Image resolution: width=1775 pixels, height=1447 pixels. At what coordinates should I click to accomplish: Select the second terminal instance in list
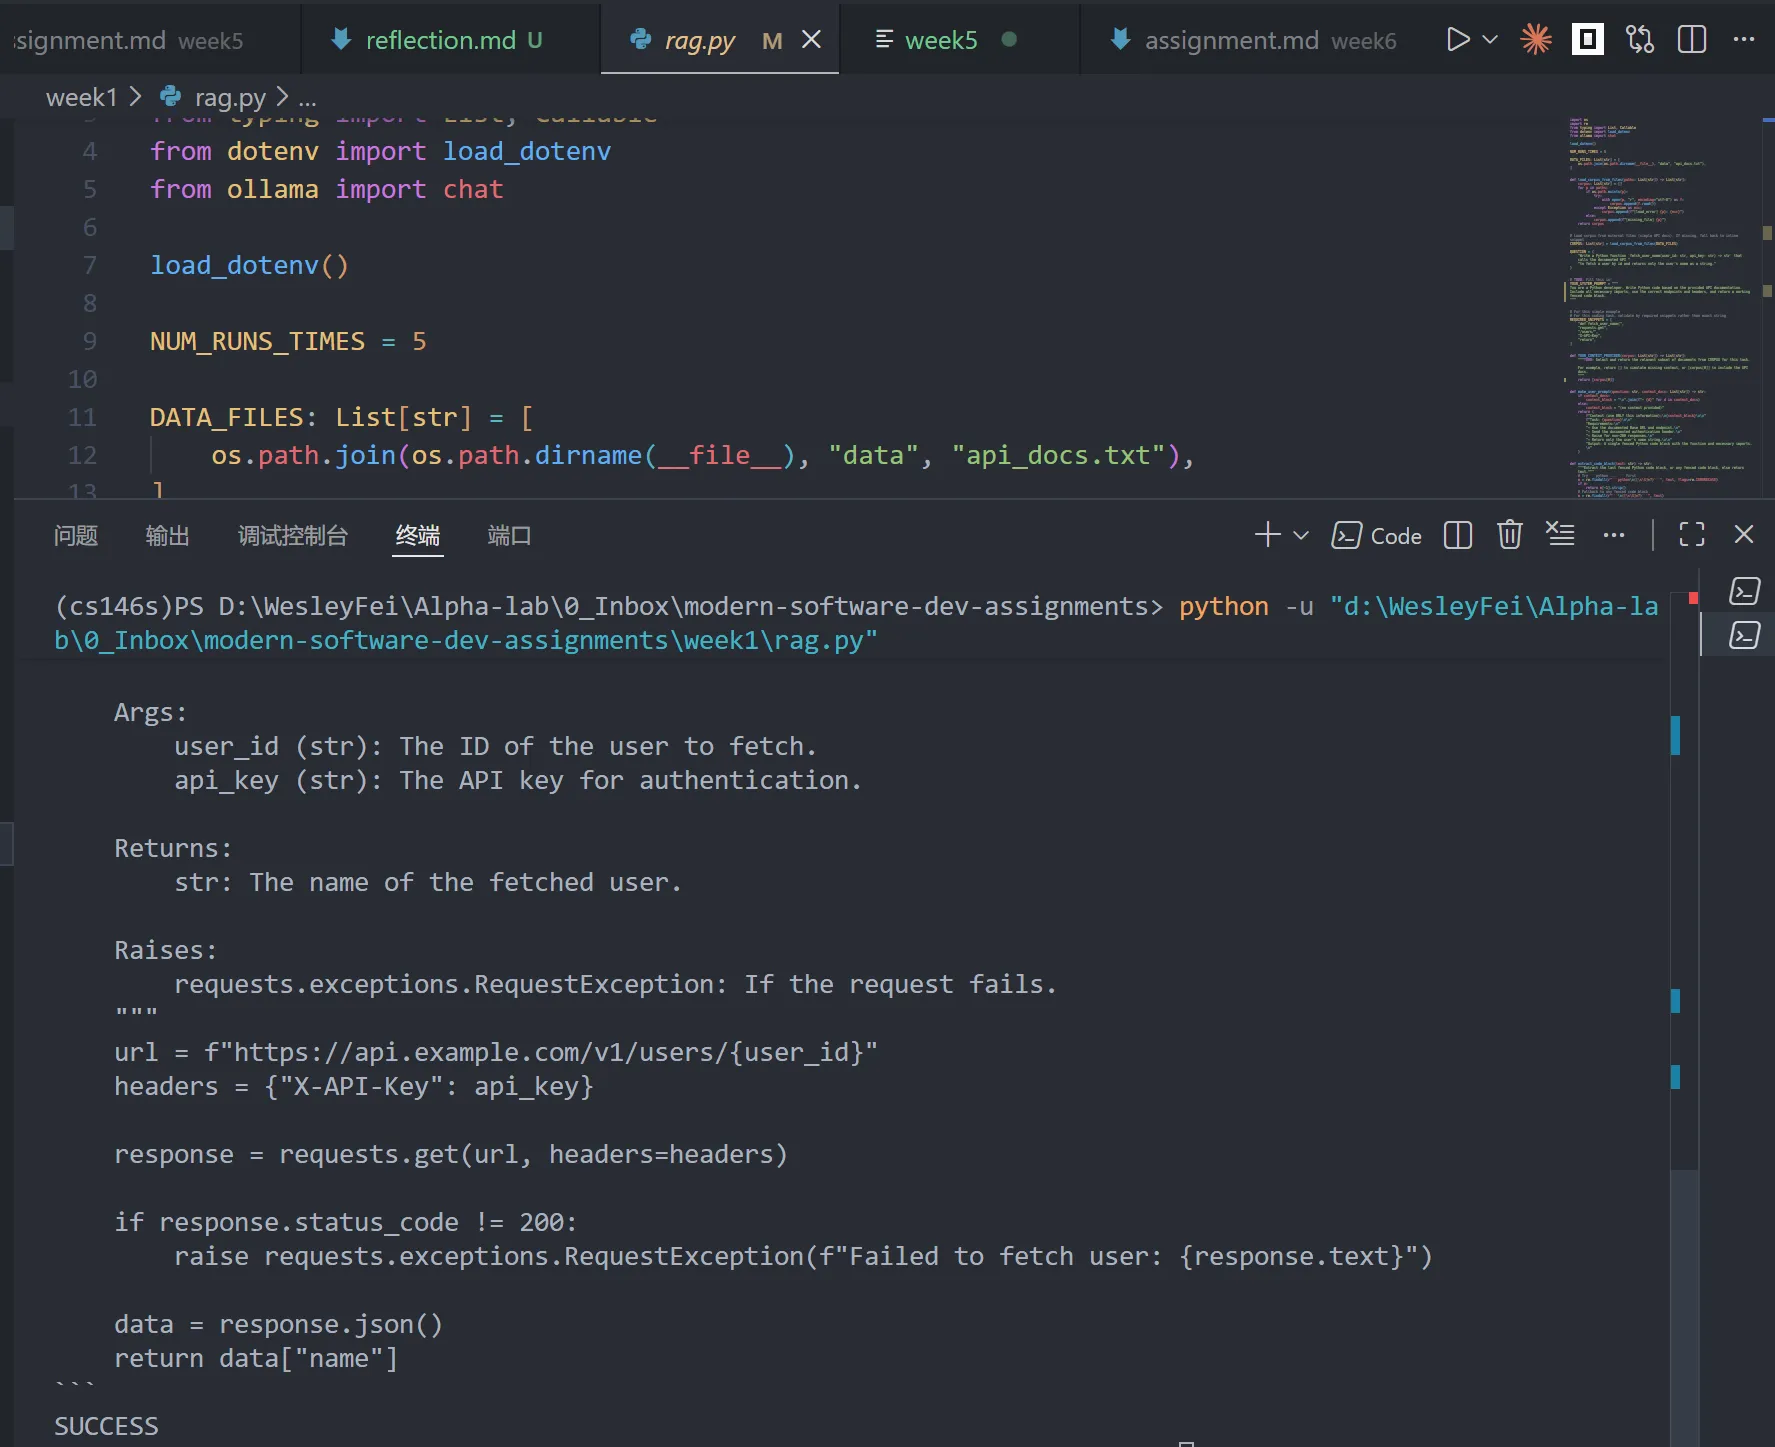[1744, 635]
